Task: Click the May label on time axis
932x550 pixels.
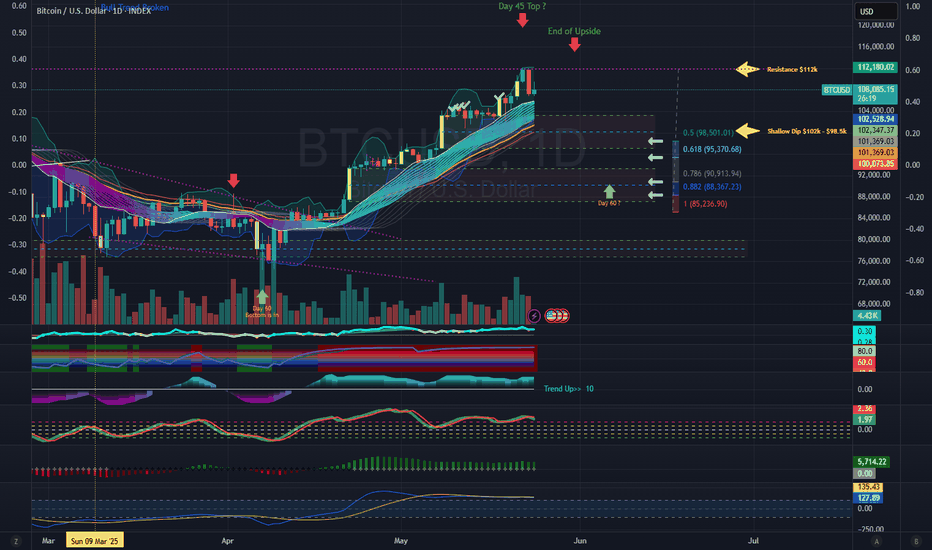Action: (x=401, y=541)
